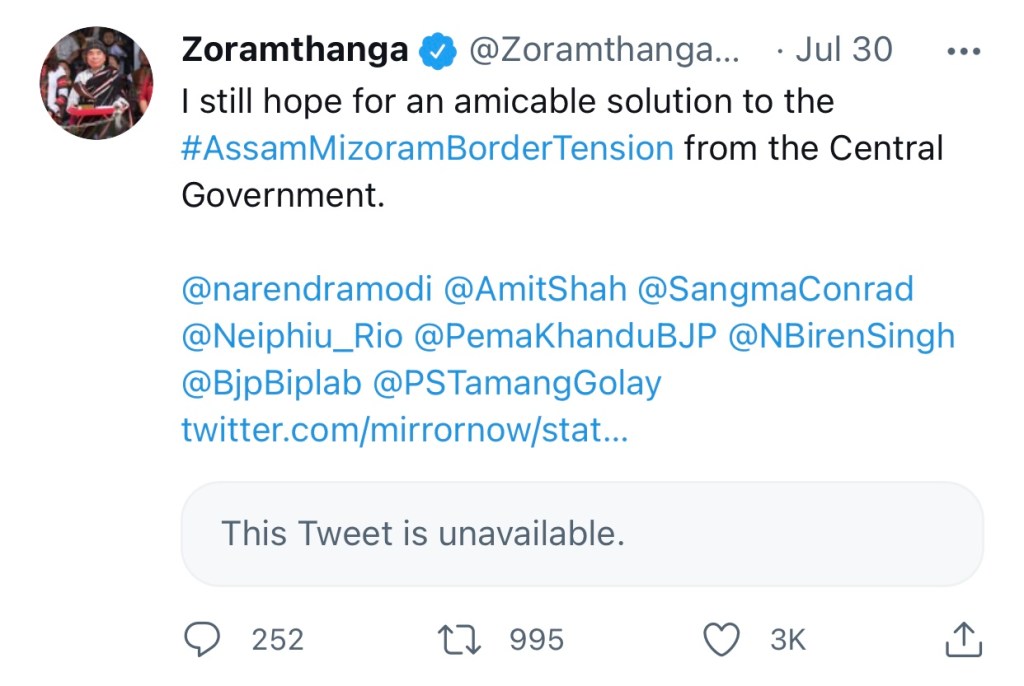Open the twitter.com/mirrornow status link
The image size is (1024, 686).
pos(405,430)
